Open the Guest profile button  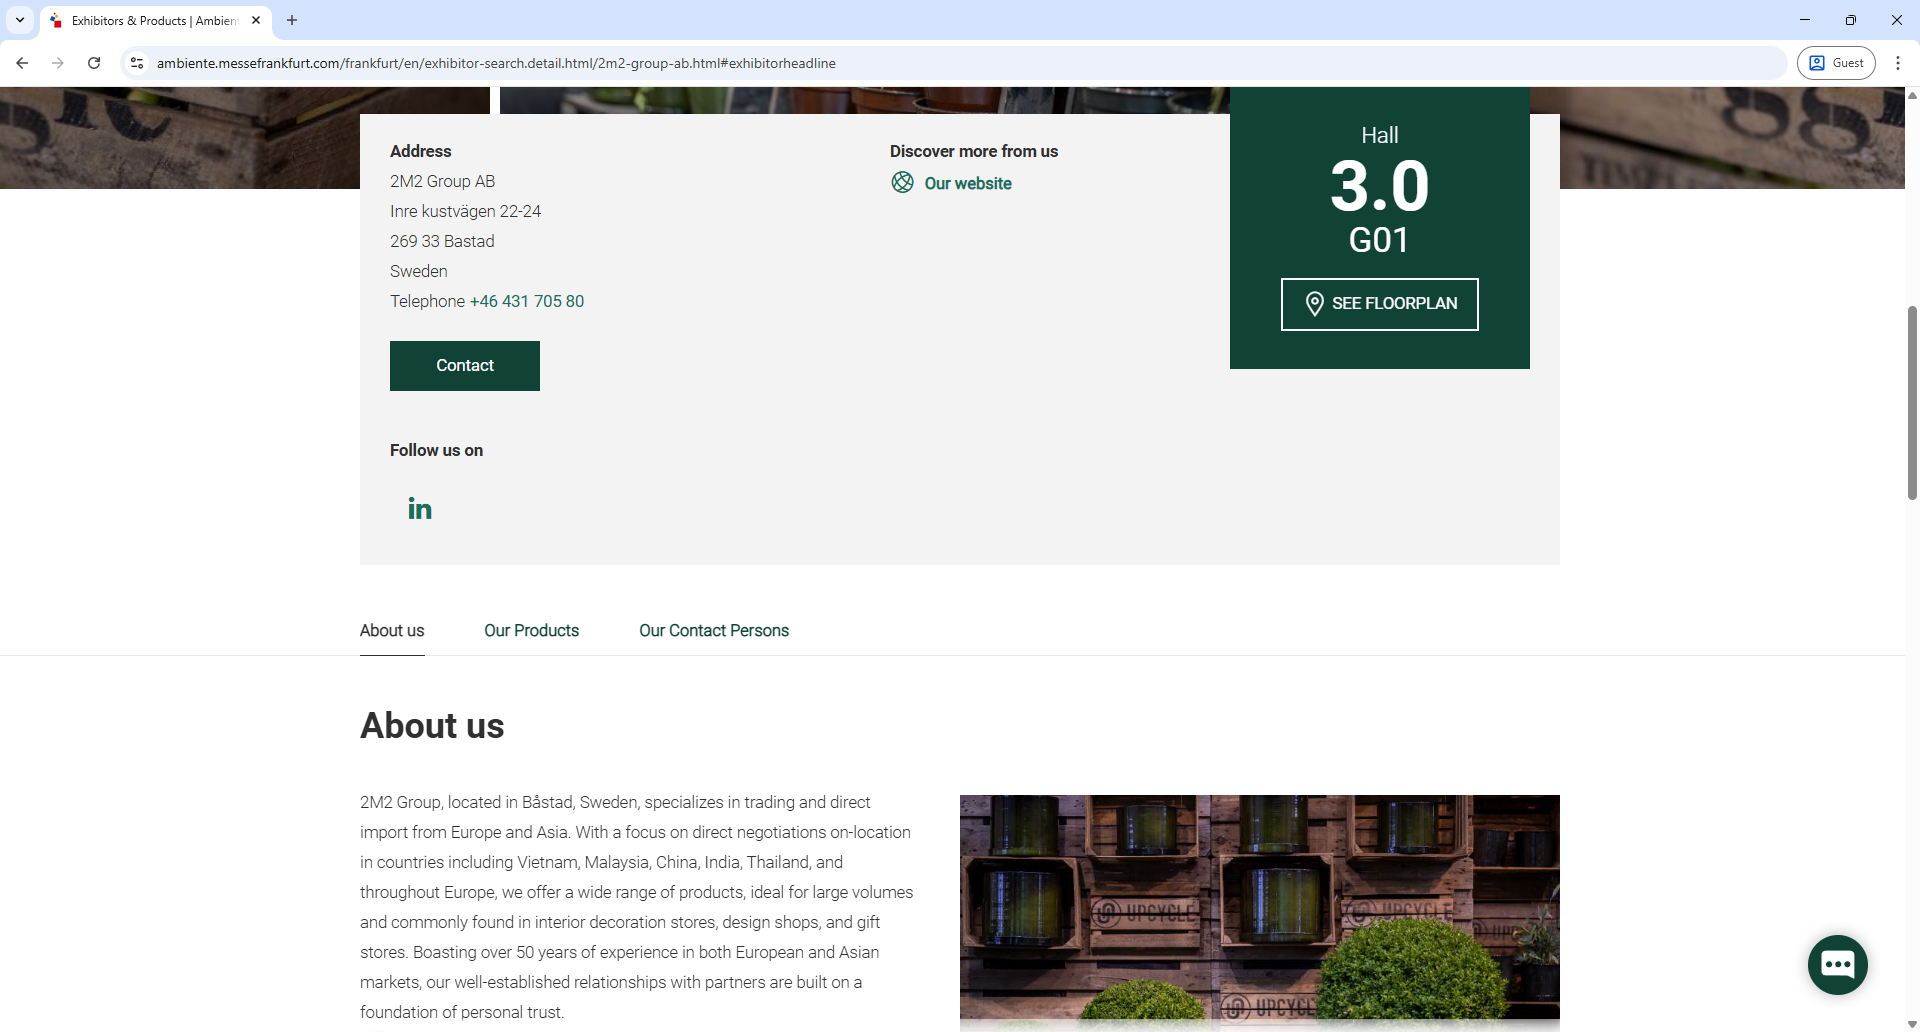pyautogui.click(x=1836, y=62)
